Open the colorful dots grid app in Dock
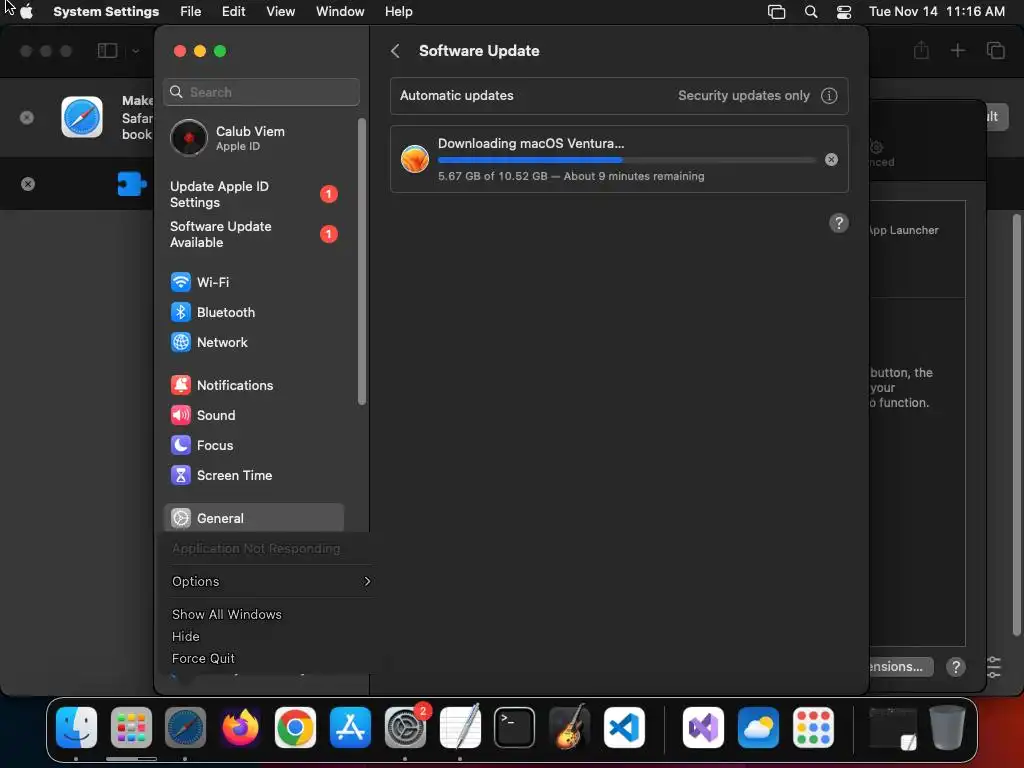Screen dimensions: 1024x768 (x=813, y=727)
